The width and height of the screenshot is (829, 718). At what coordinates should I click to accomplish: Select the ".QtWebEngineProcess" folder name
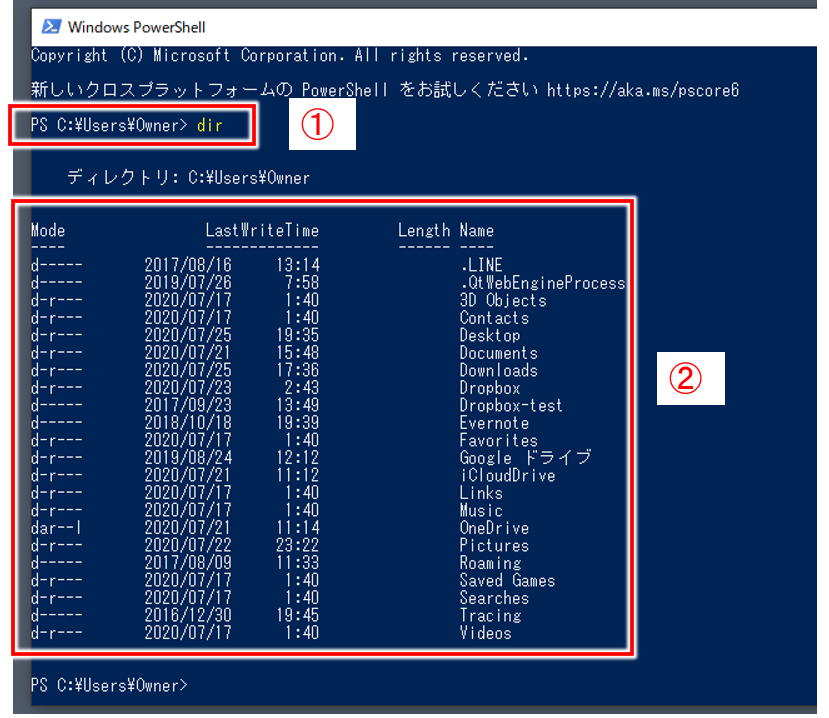pos(543,283)
